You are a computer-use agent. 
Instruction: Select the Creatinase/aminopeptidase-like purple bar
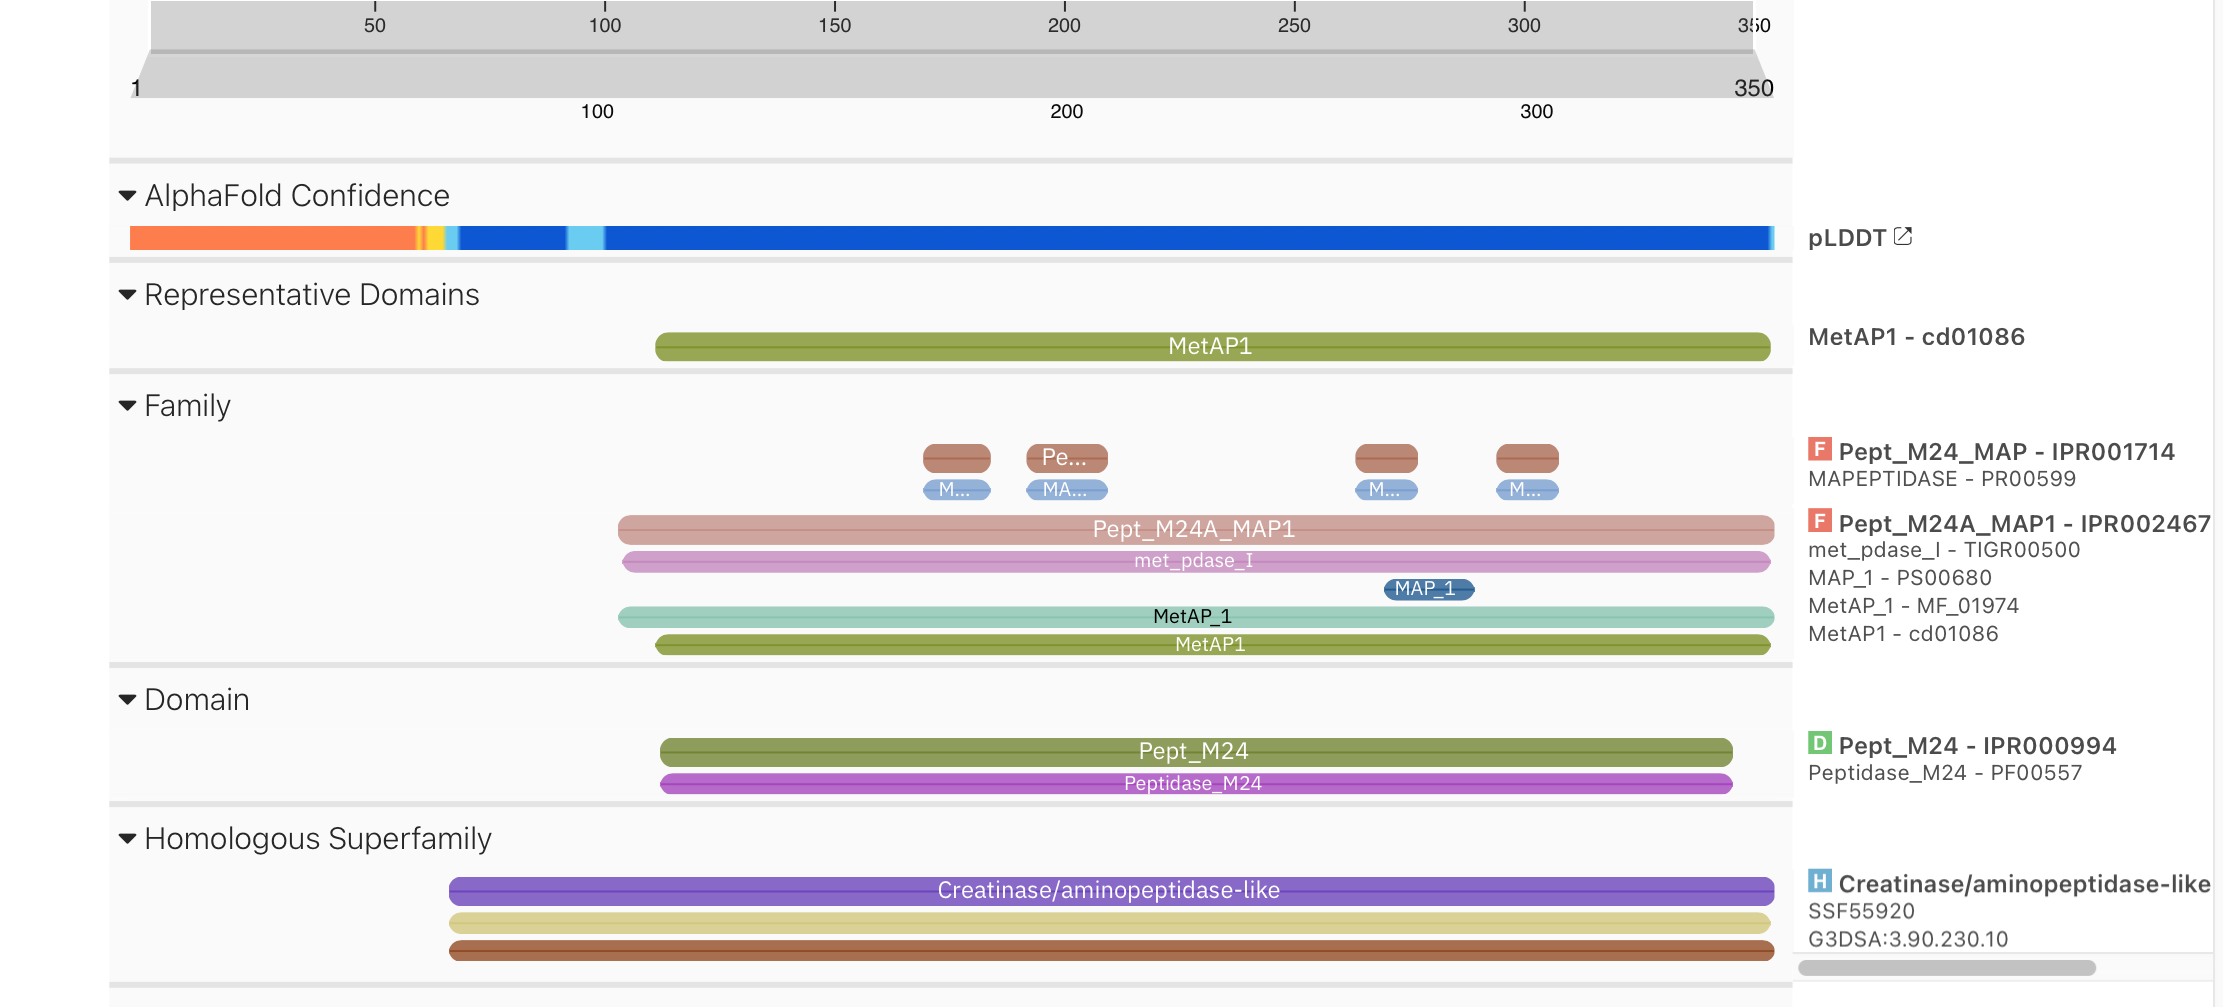point(1111,891)
